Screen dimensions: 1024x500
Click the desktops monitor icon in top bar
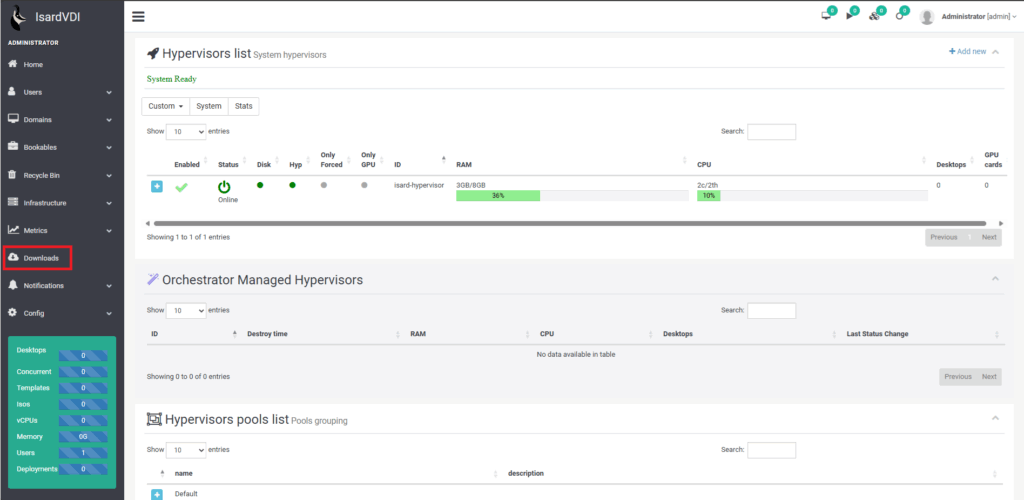coord(826,16)
